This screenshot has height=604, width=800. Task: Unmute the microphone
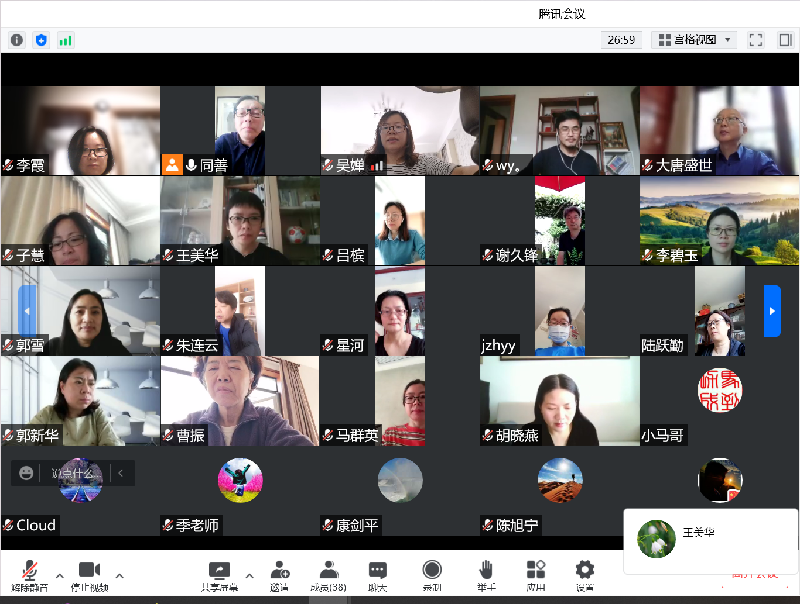[x=29, y=575]
